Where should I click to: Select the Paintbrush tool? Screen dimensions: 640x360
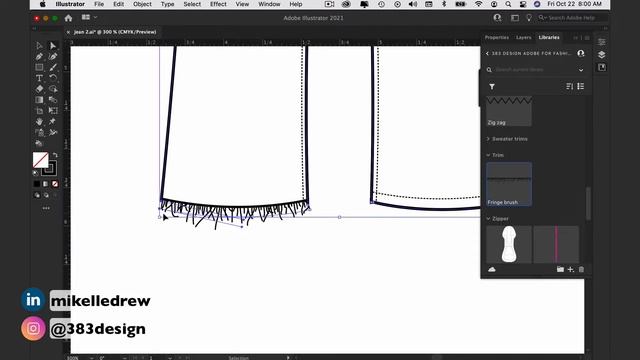click(53, 67)
